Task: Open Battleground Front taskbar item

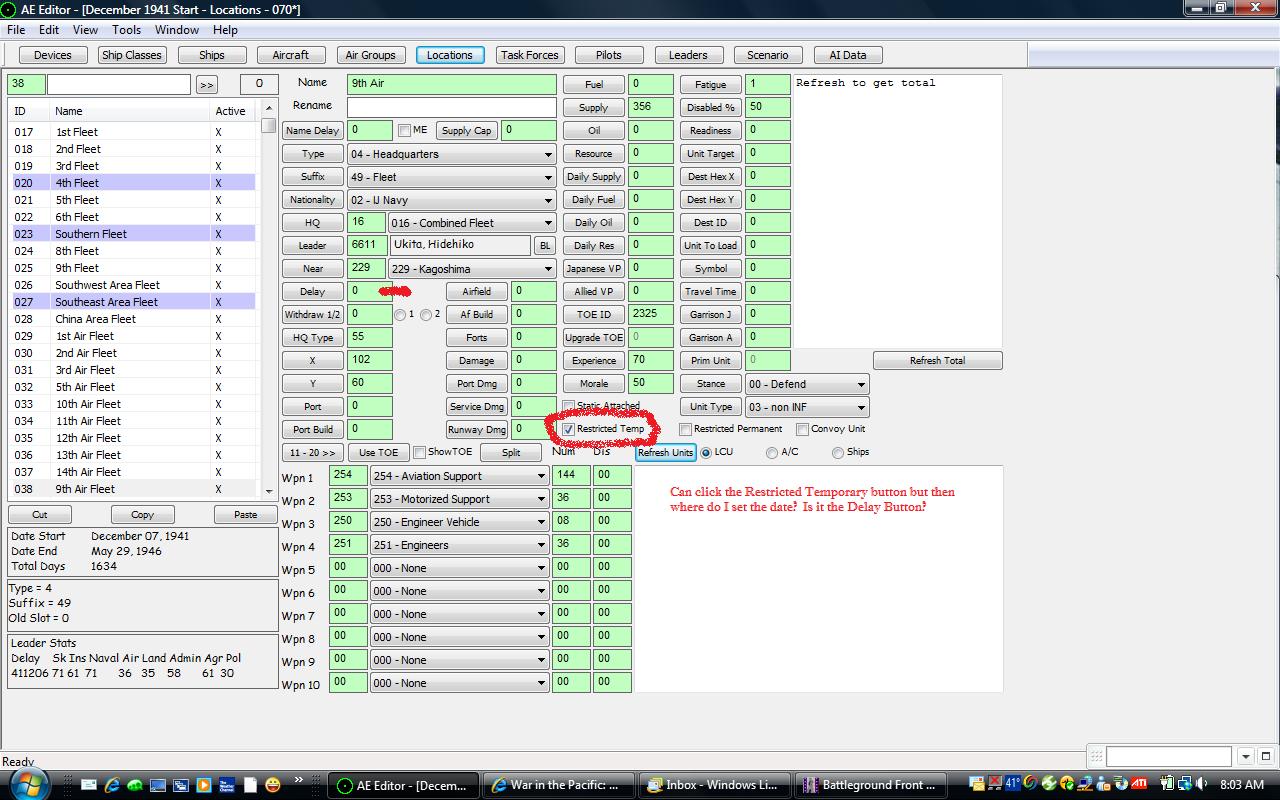Action: 871,785
